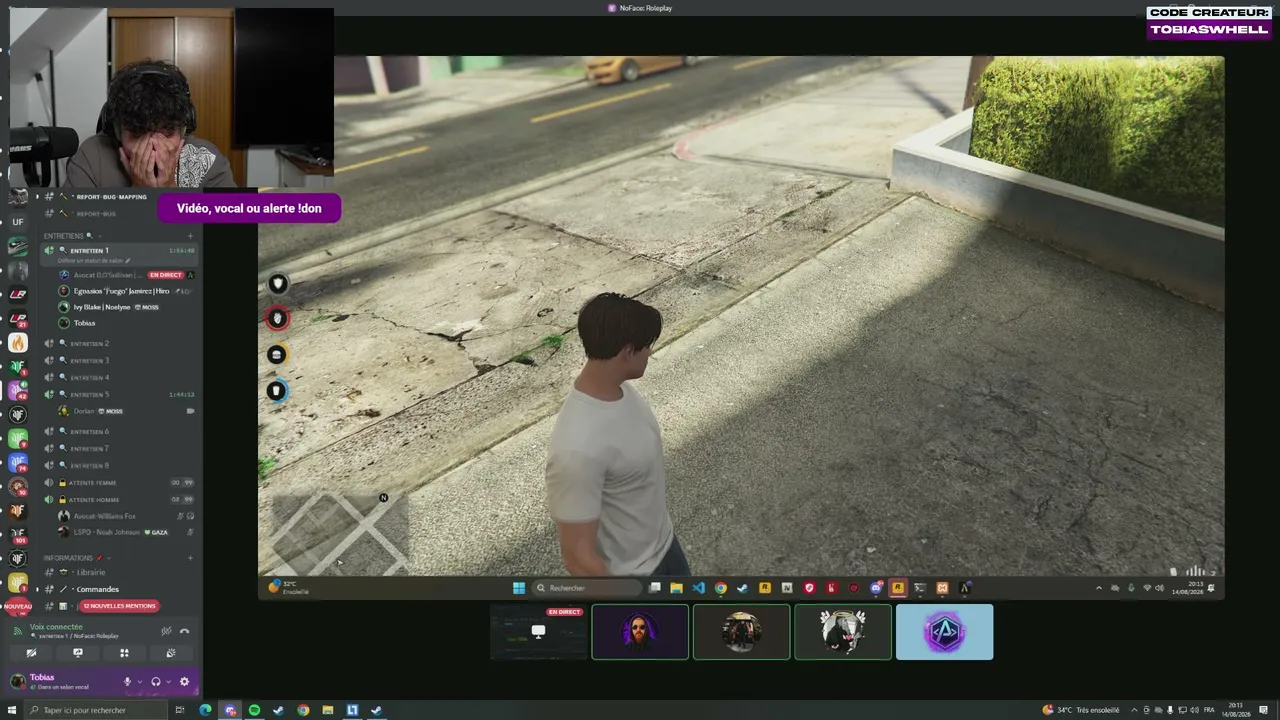Image resolution: width=1280 pixels, height=720 pixels.
Task: Open headphone output device options arrow
Action: [x=168, y=682]
